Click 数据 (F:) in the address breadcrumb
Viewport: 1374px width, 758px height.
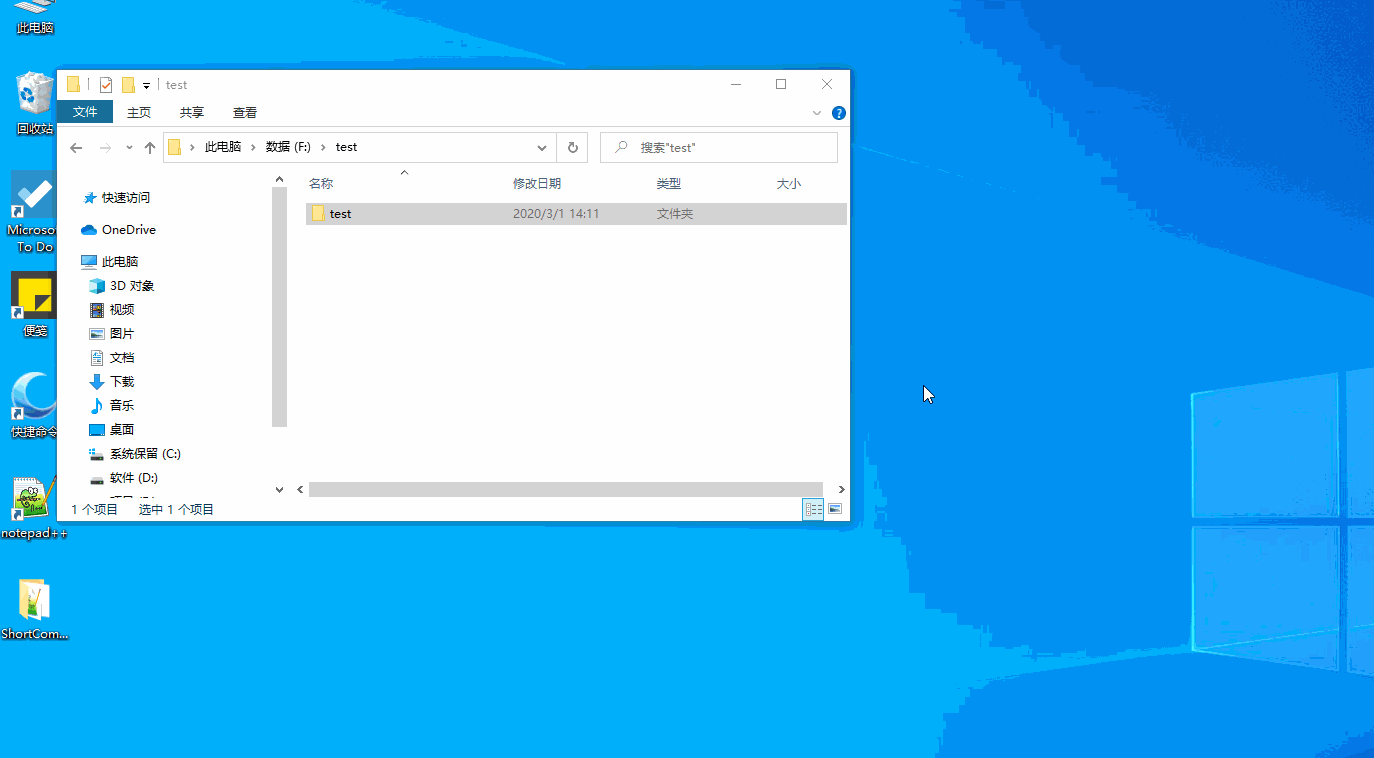click(288, 147)
